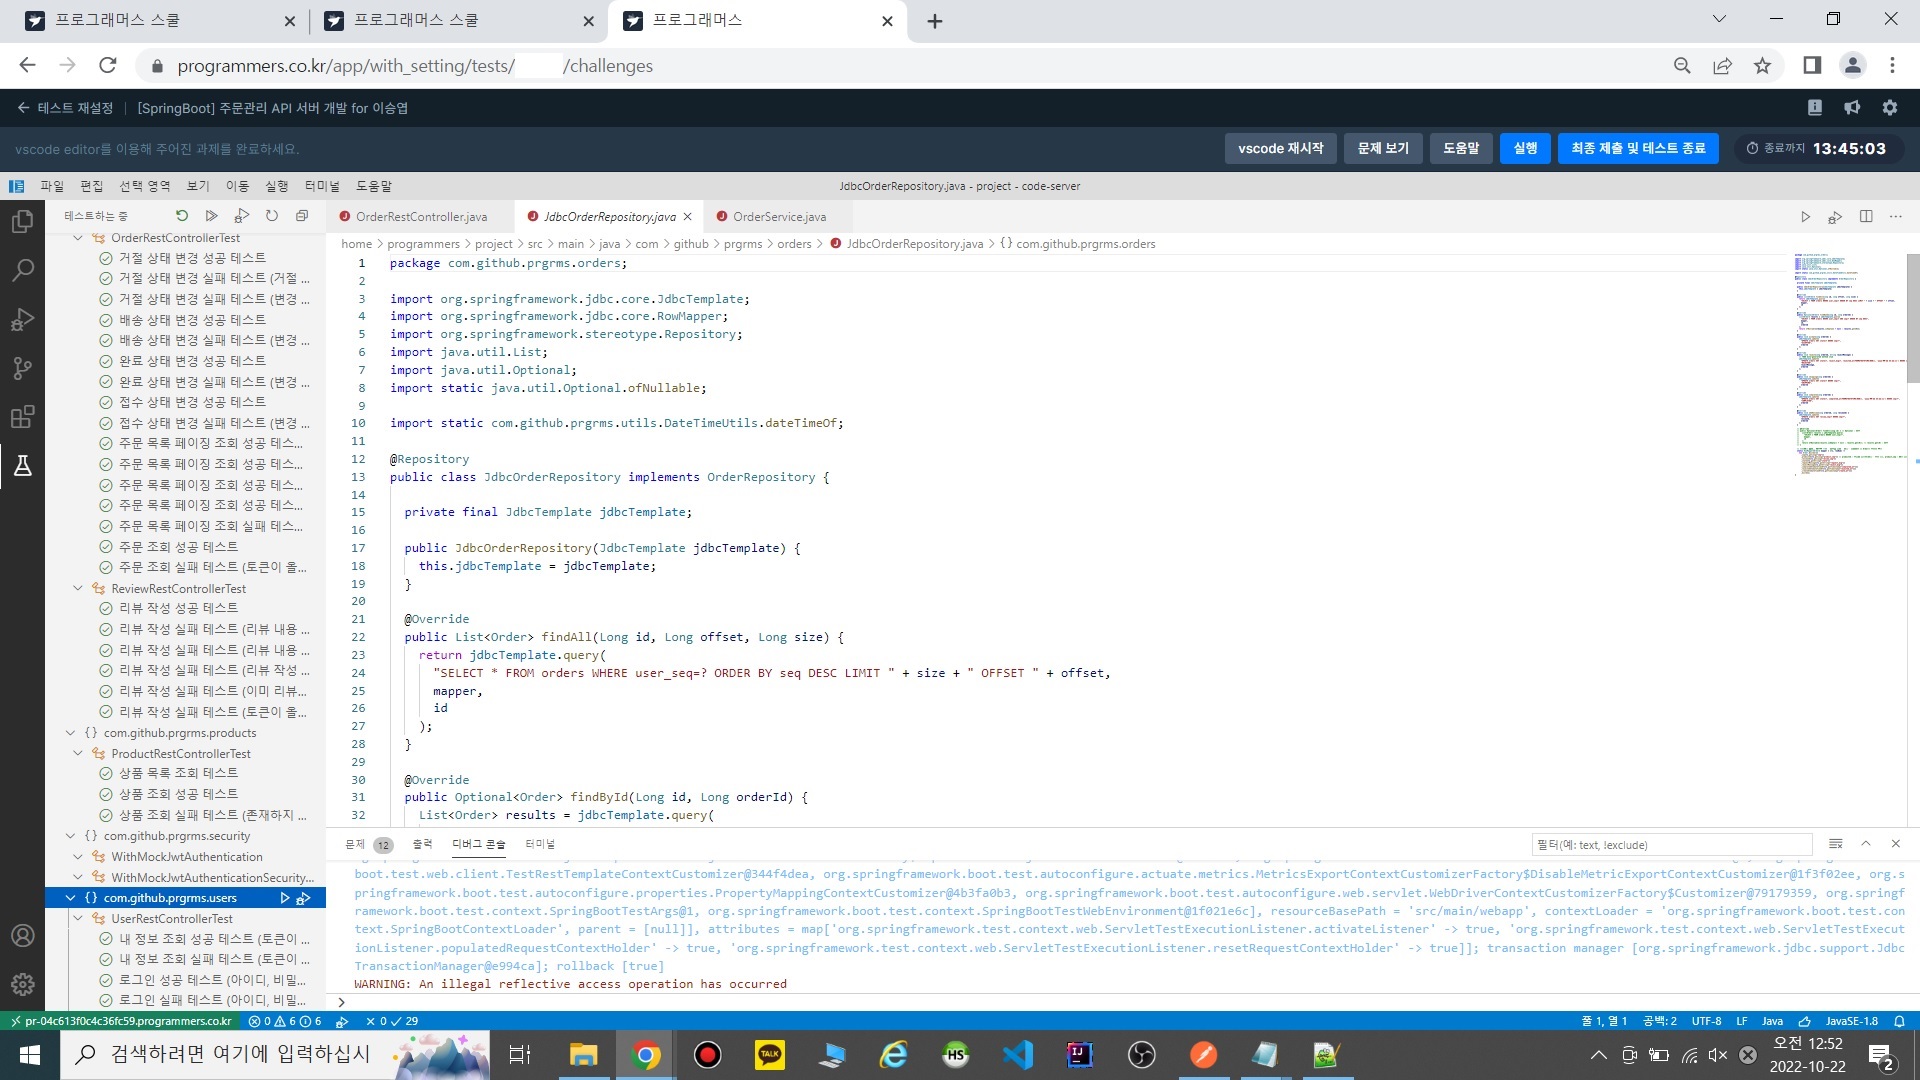
Task: Toggle notifications bell in status bar
Action: [1899, 1021]
